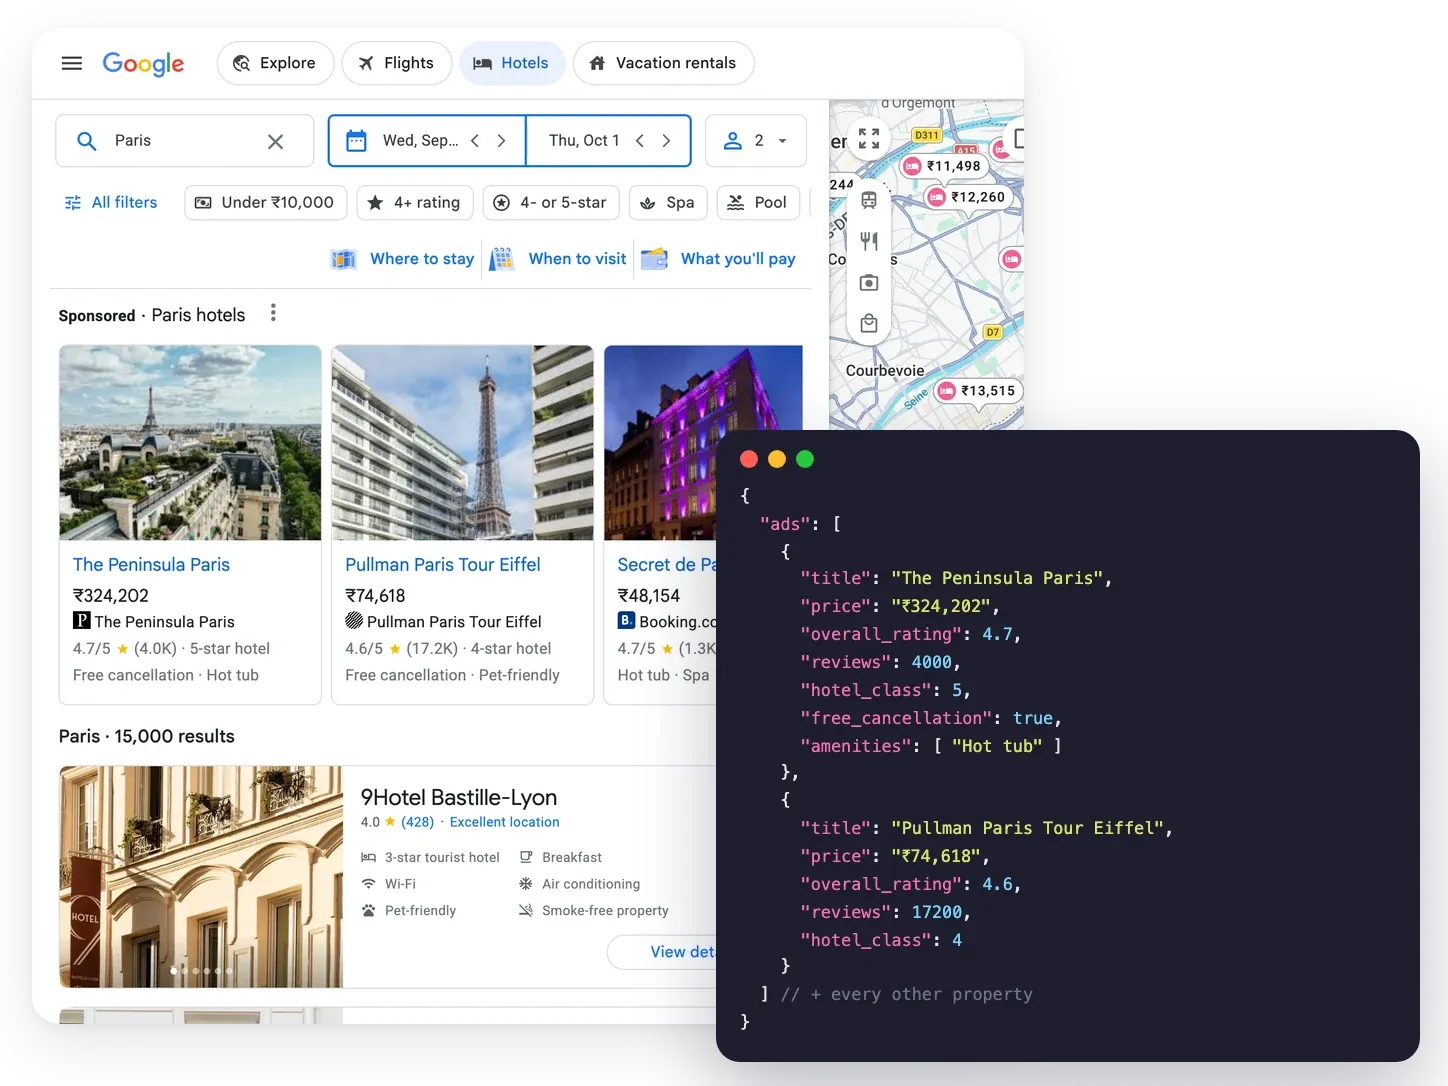Open All filters panel
Image resolution: width=1448 pixels, height=1086 pixels.
point(111,203)
